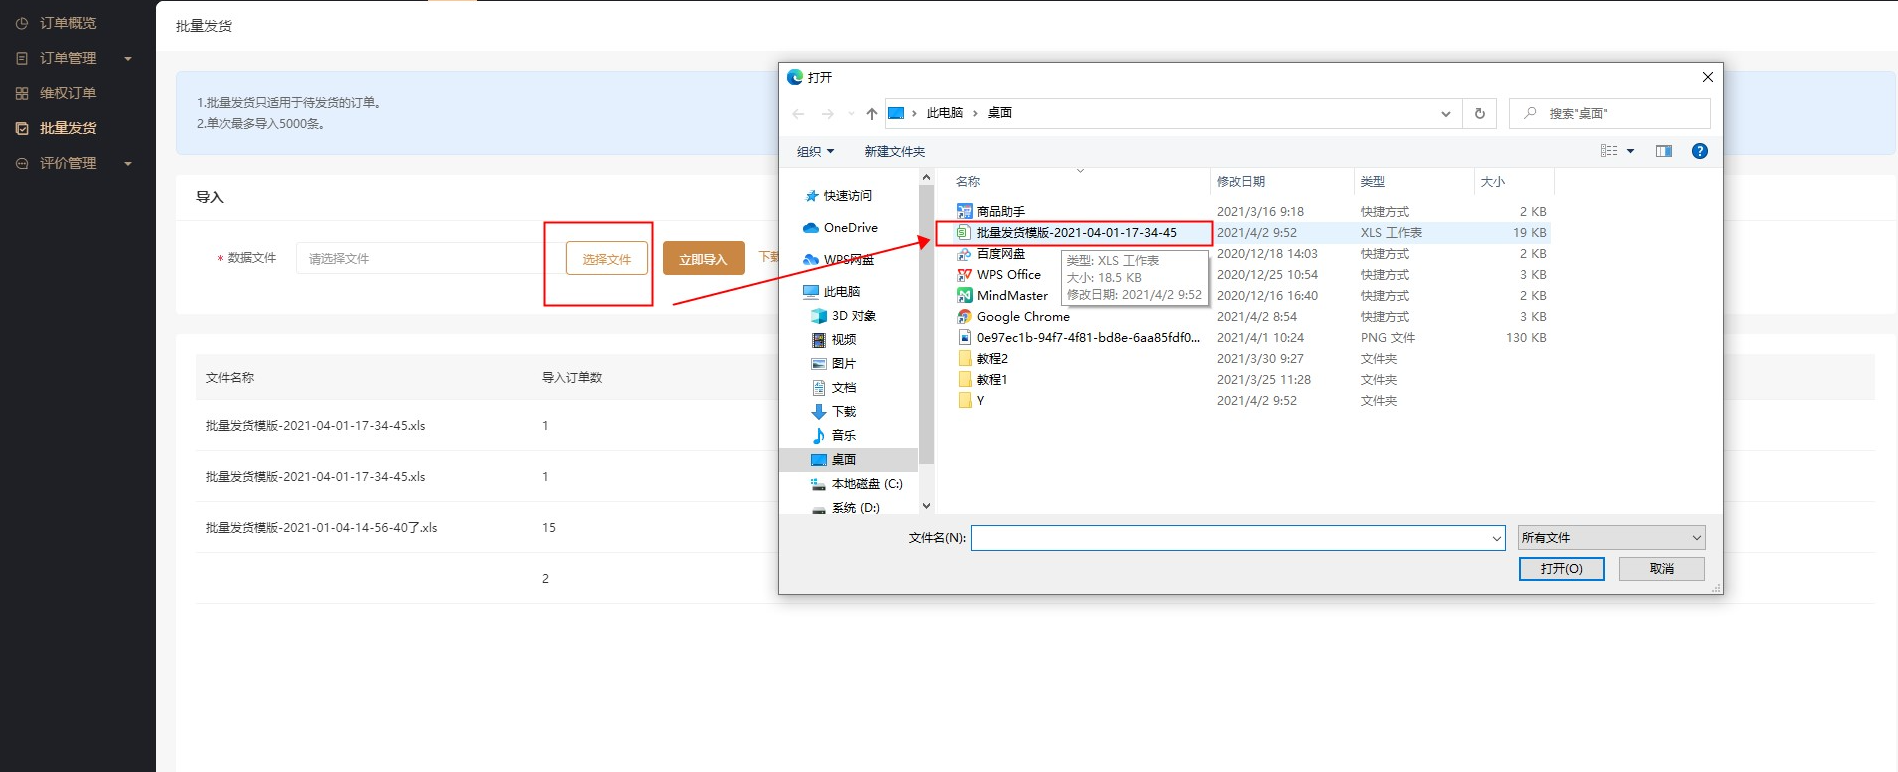The width and height of the screenshot is (1898, 772).
Task: Click the 文件名 input field
Action: tap(1230, 538)
